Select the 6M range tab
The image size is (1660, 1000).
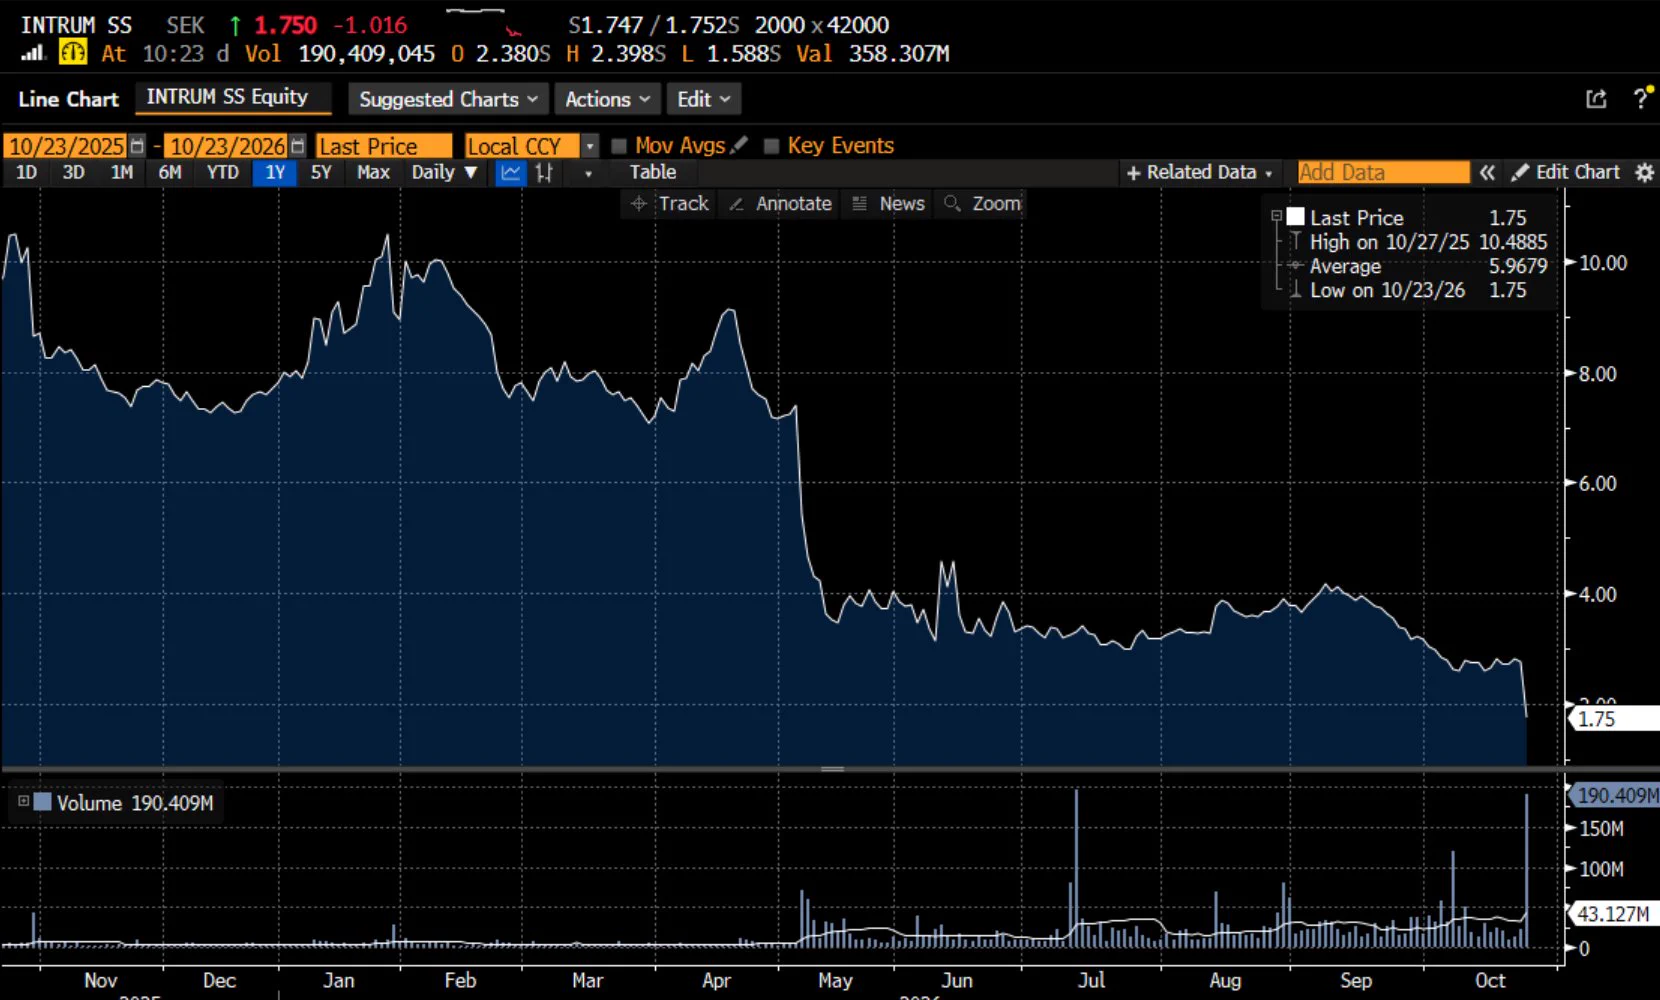[170, 172]
